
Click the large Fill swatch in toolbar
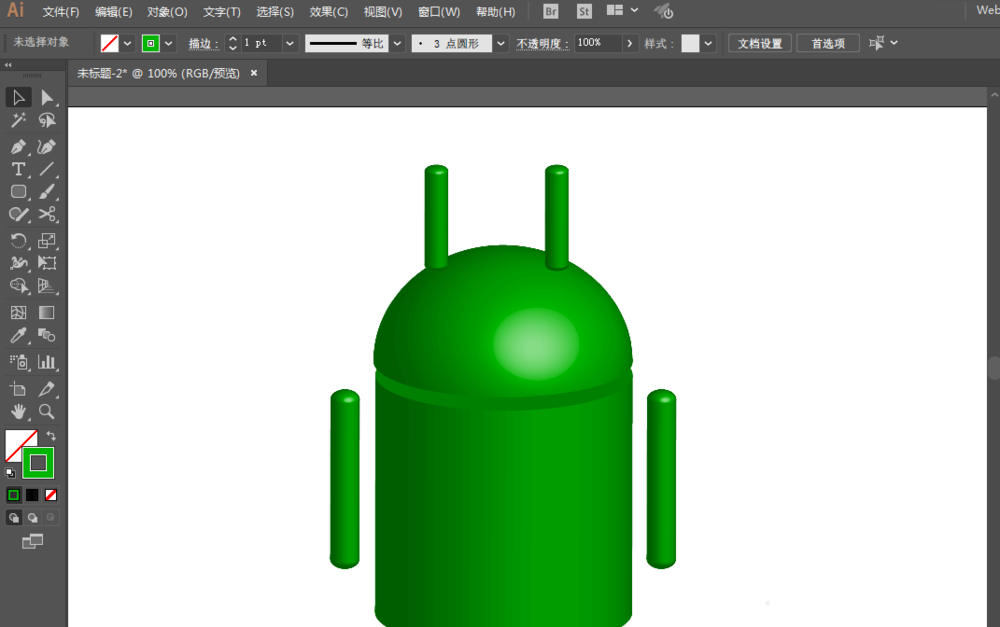20,444
